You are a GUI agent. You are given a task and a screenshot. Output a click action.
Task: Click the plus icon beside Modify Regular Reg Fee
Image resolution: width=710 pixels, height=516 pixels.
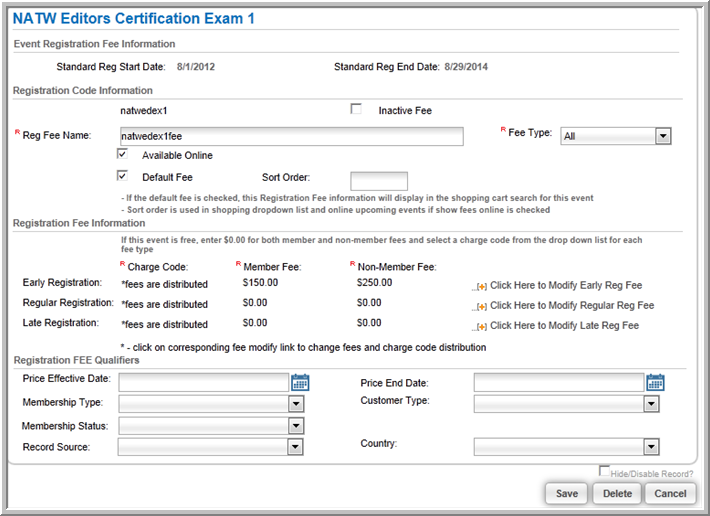point(482,306)
